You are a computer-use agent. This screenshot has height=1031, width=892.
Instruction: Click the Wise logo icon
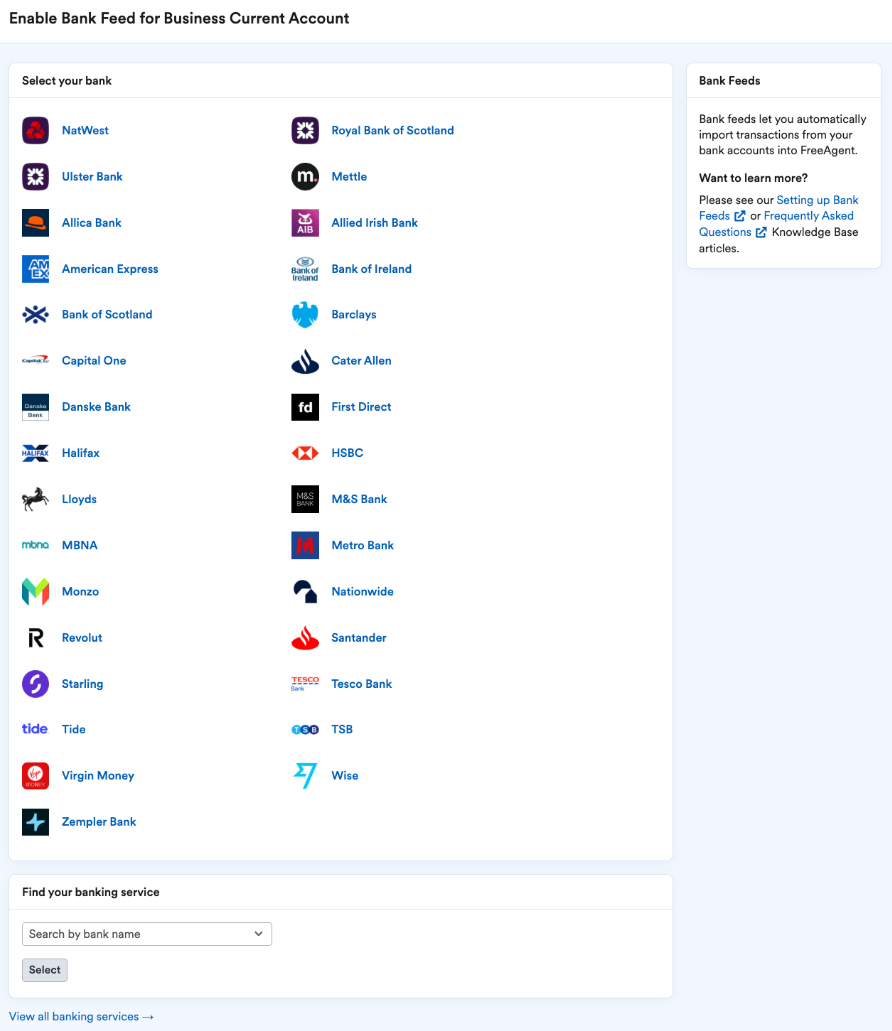click(x=305, y=776)
